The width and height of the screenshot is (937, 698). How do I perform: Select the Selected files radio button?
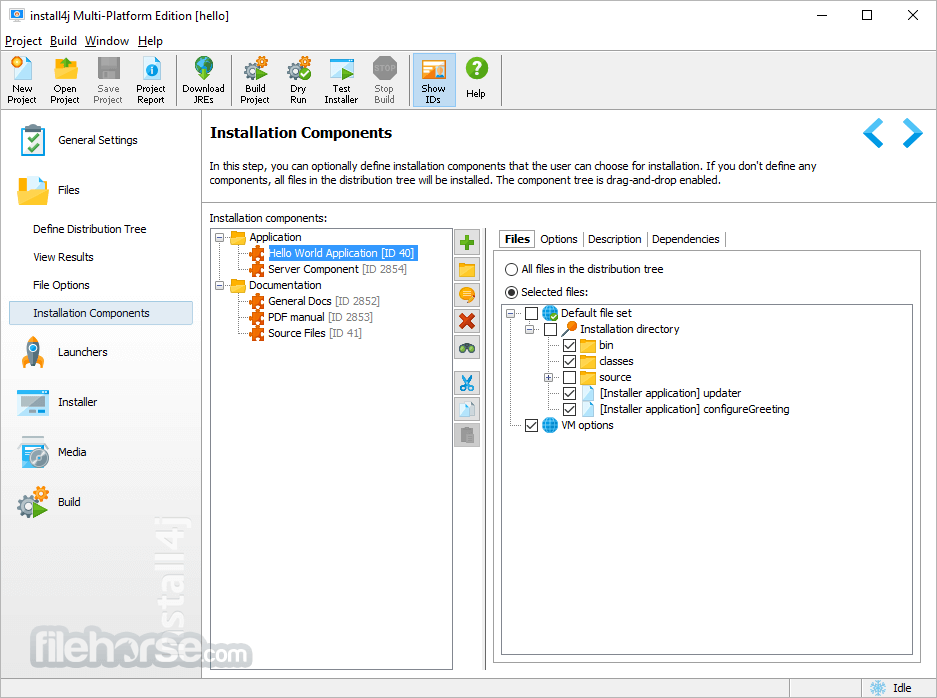(x=512, y=292)
